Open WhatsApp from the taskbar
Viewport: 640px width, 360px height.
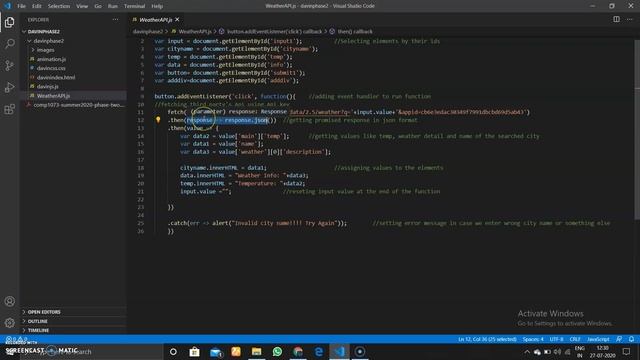[x=277, y=351]
